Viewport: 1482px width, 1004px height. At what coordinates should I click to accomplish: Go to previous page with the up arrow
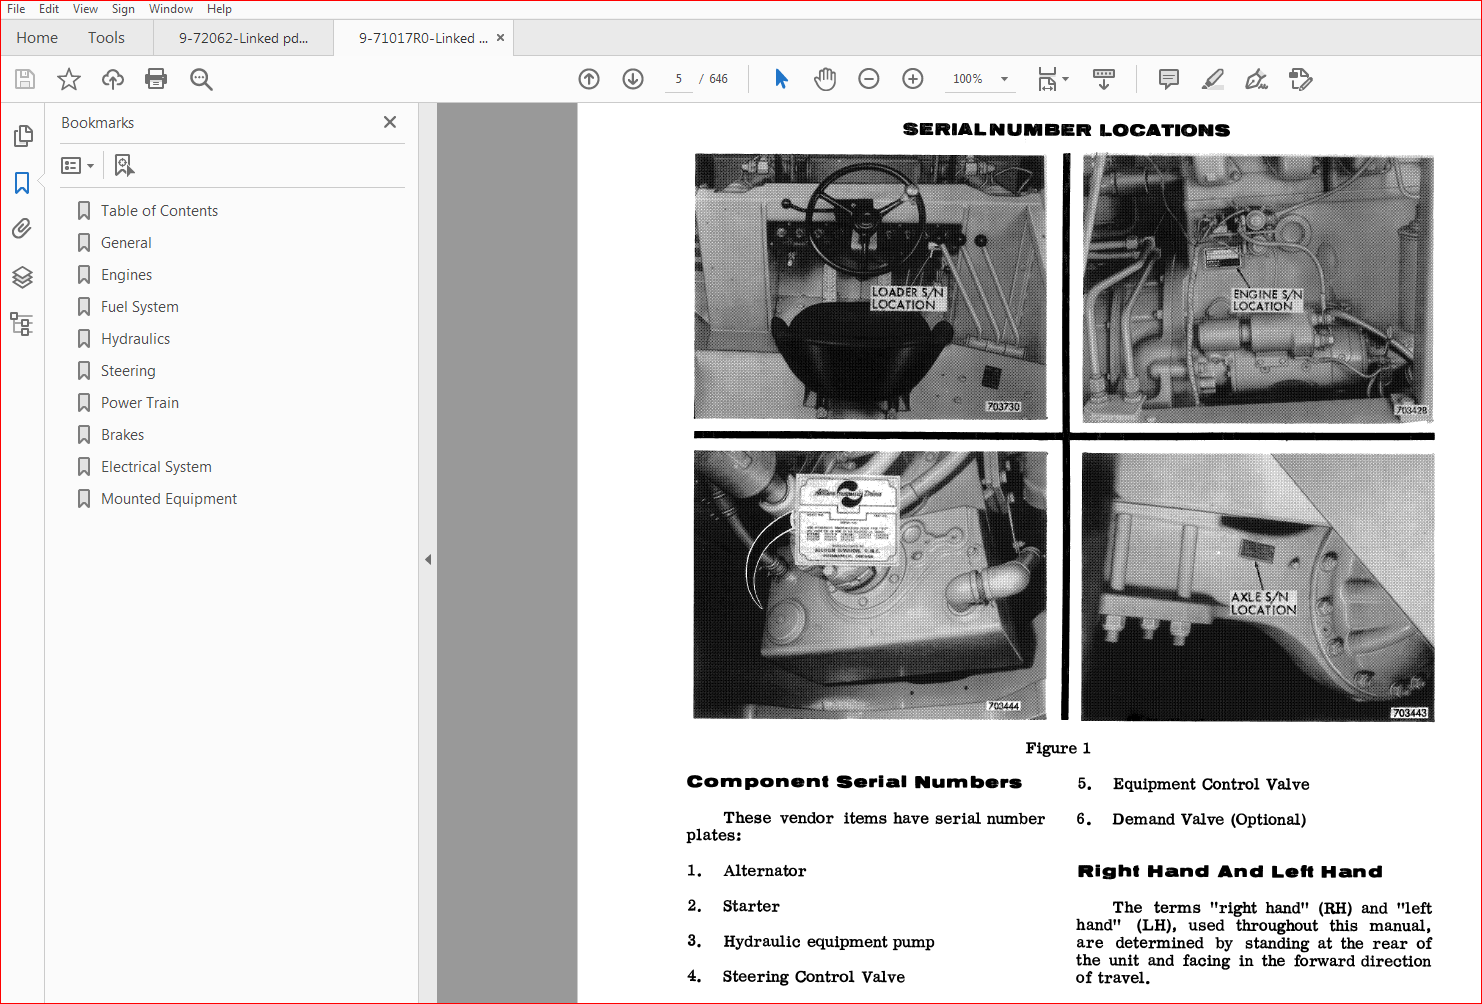click(x=589, y=79)
